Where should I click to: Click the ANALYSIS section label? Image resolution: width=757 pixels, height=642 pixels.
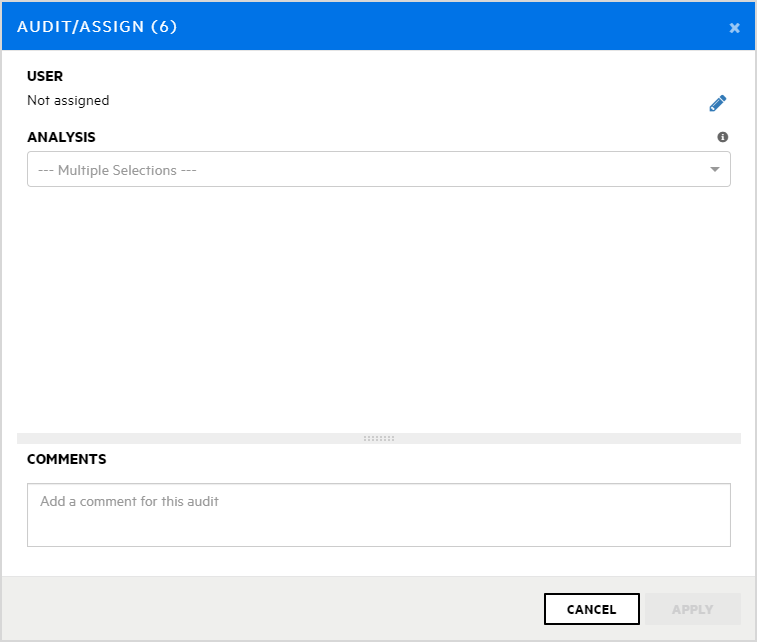pos(61,137)
